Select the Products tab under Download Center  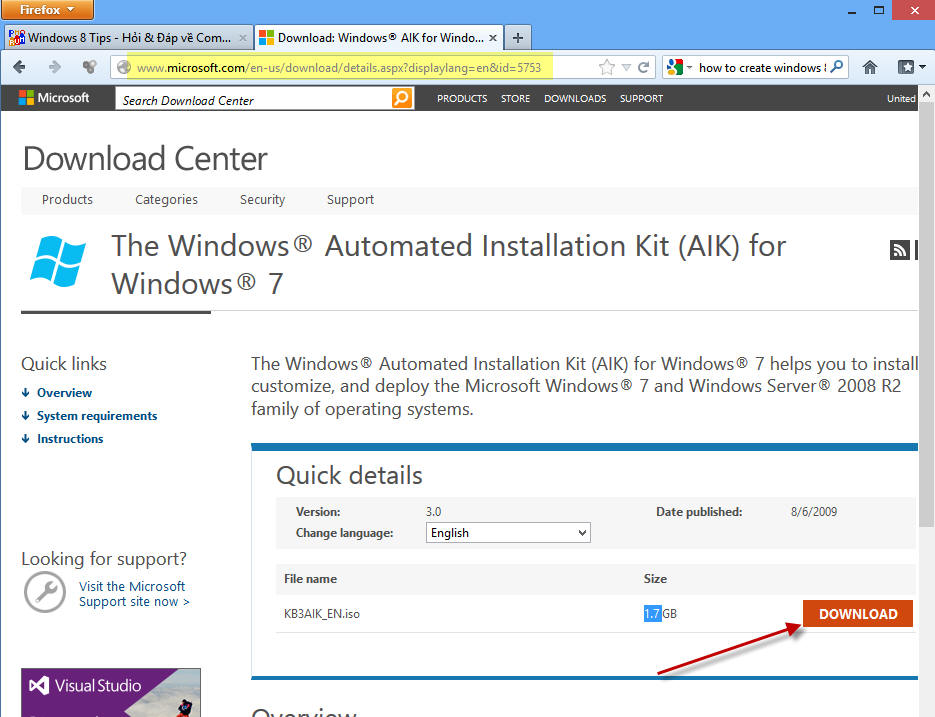click(67, 200)
